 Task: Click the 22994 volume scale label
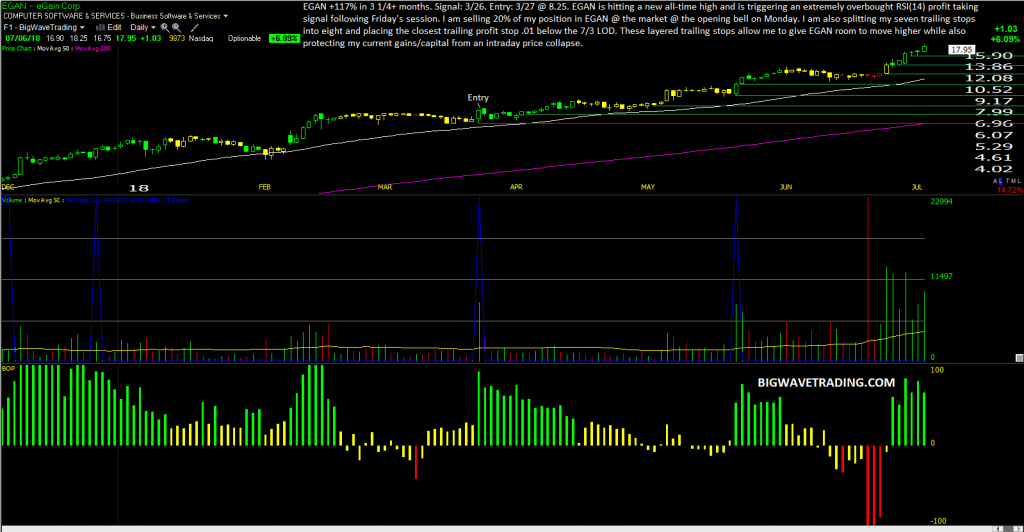click(x=941, y=202)
